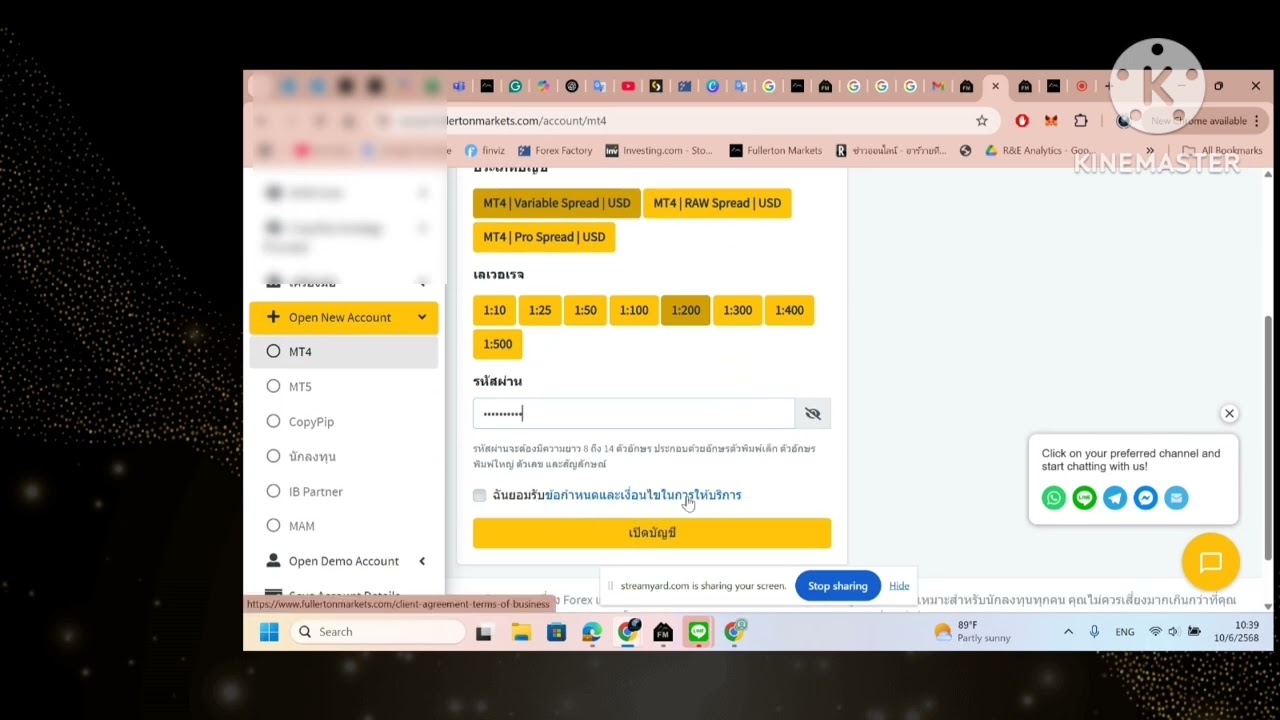
Task: Open the yellow live chat bubble
Action: [1210, 562]
